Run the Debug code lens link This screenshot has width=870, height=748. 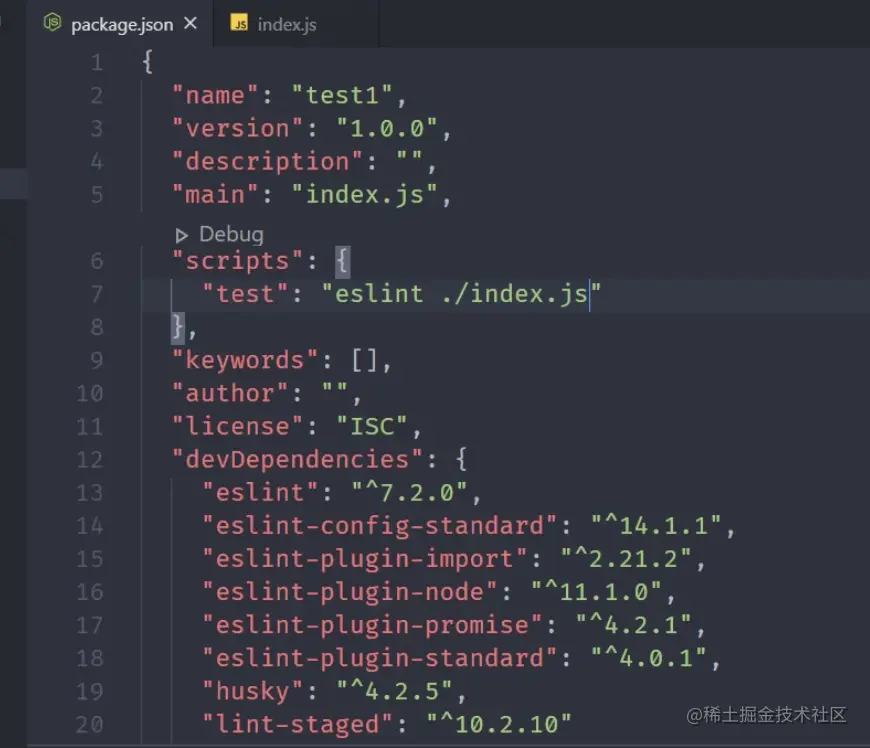pos(231,234)
